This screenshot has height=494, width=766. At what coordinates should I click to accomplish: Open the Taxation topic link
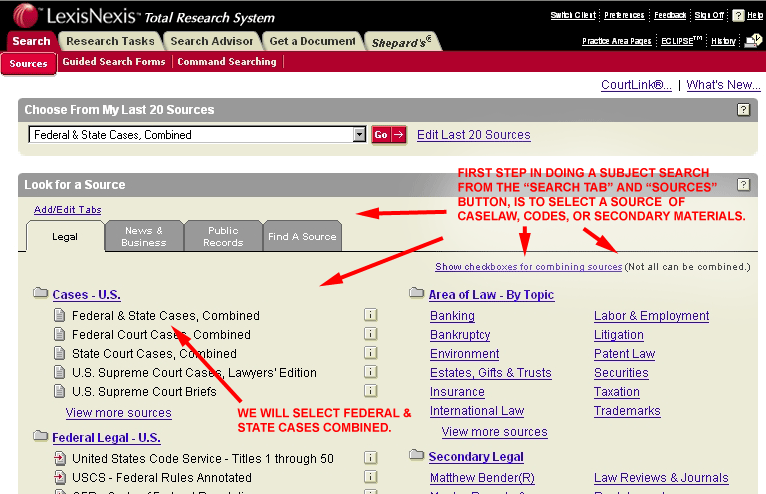point(617,392)
